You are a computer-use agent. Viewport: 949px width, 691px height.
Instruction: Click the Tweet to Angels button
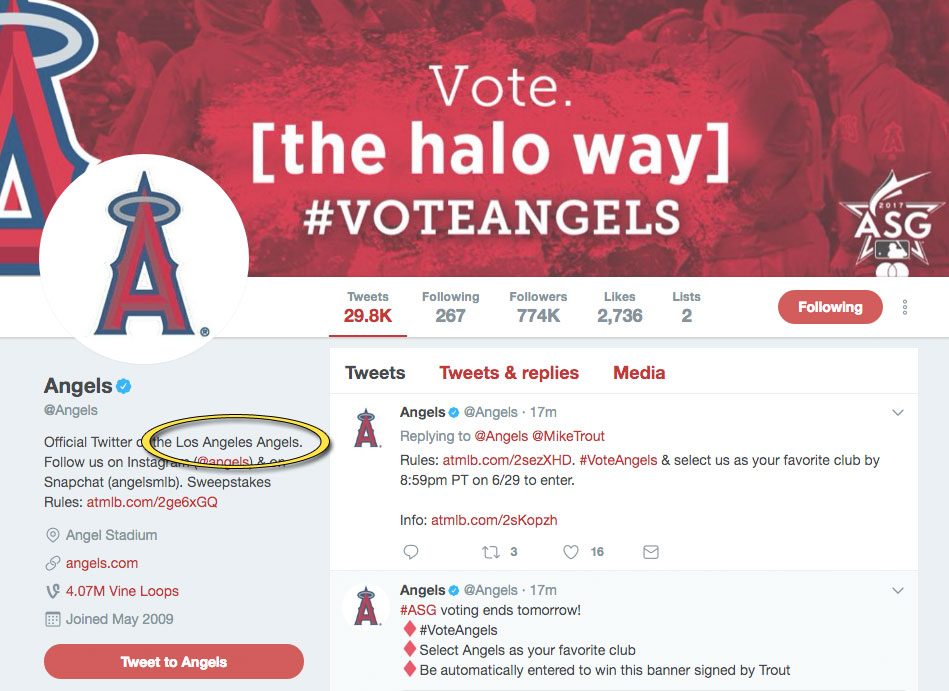tap(173, 661)
